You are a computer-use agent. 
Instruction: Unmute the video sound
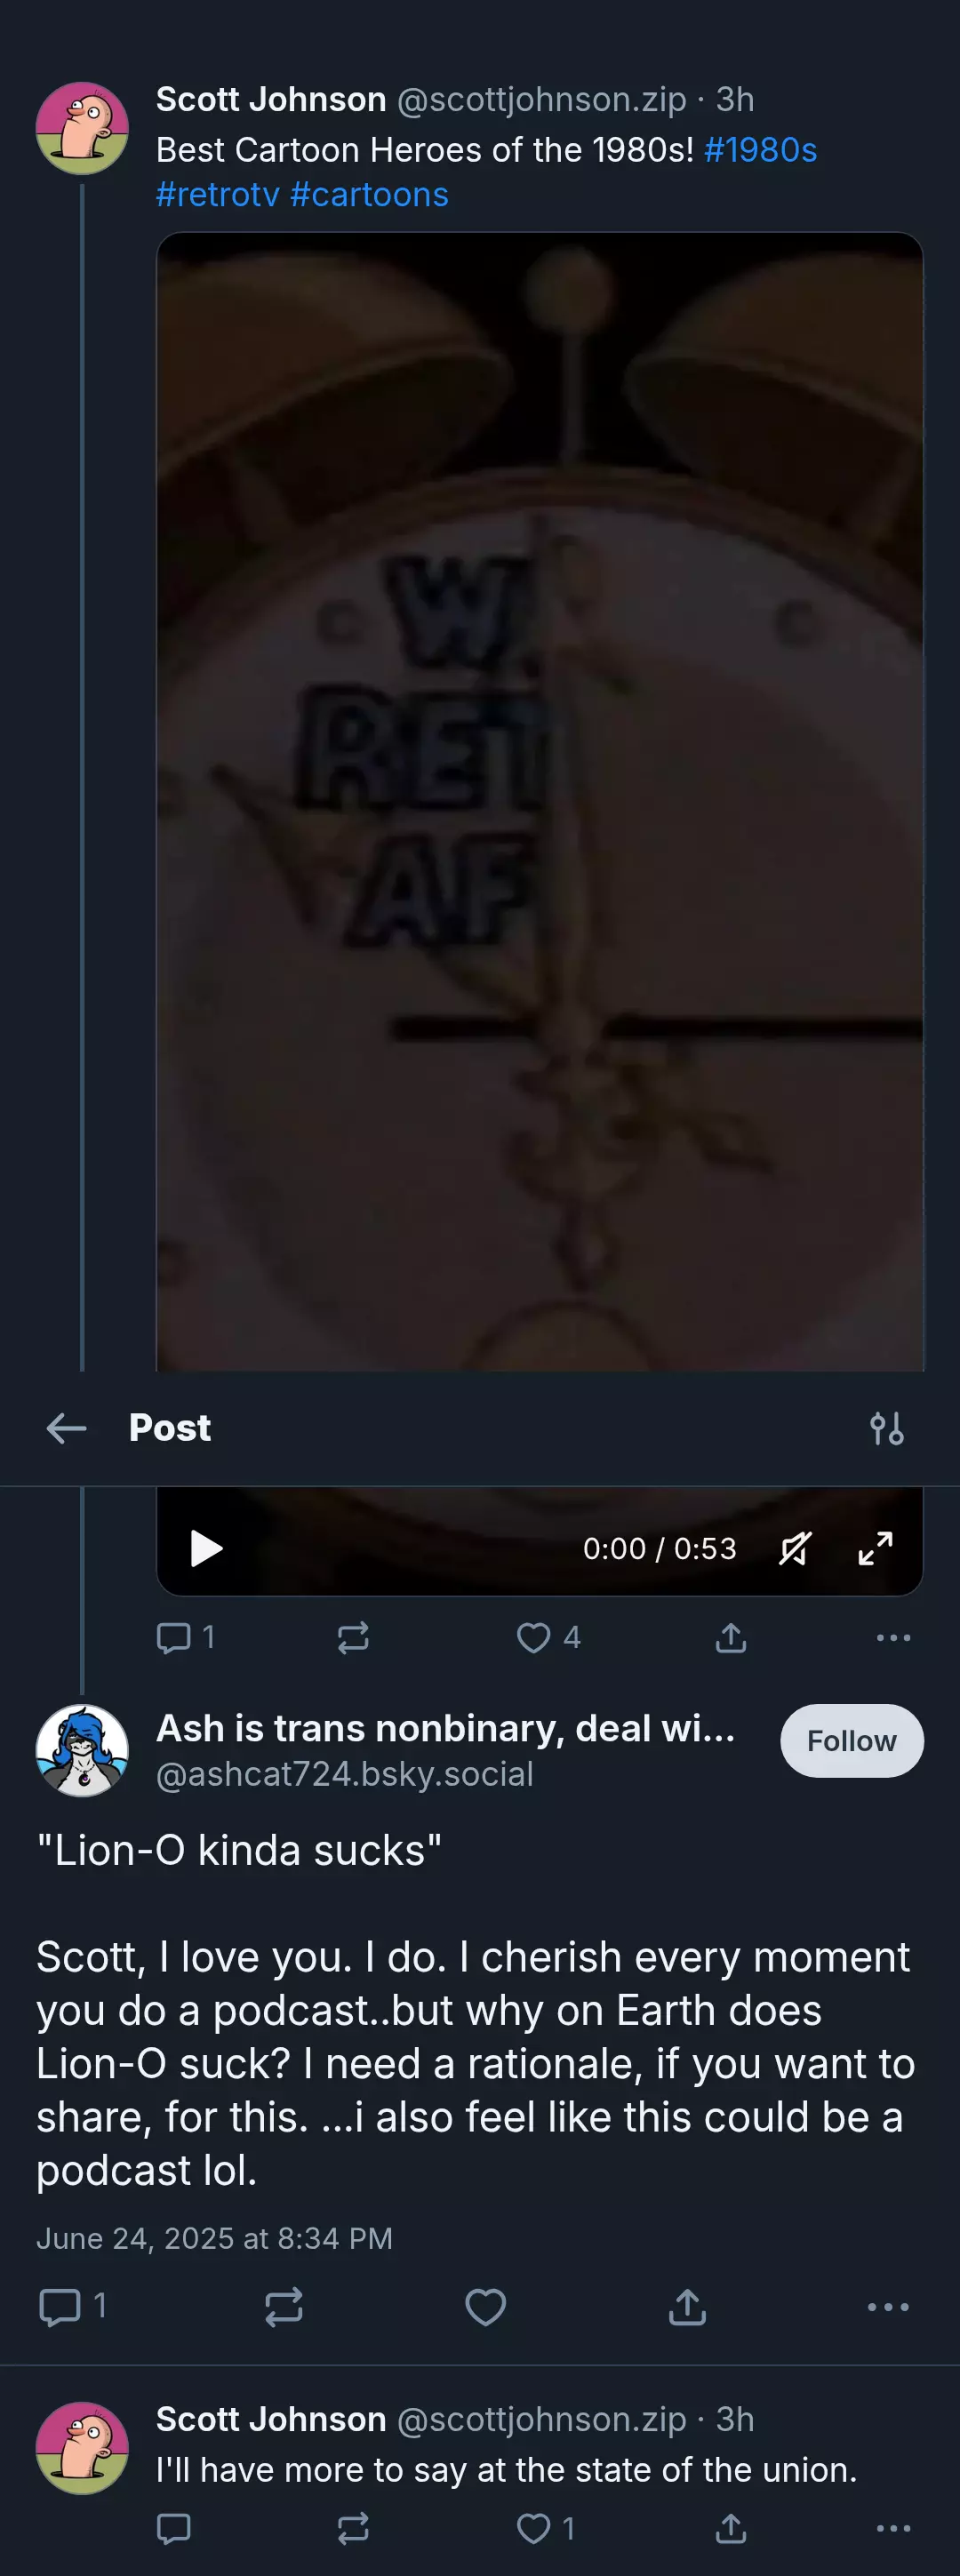[795, 1548]
